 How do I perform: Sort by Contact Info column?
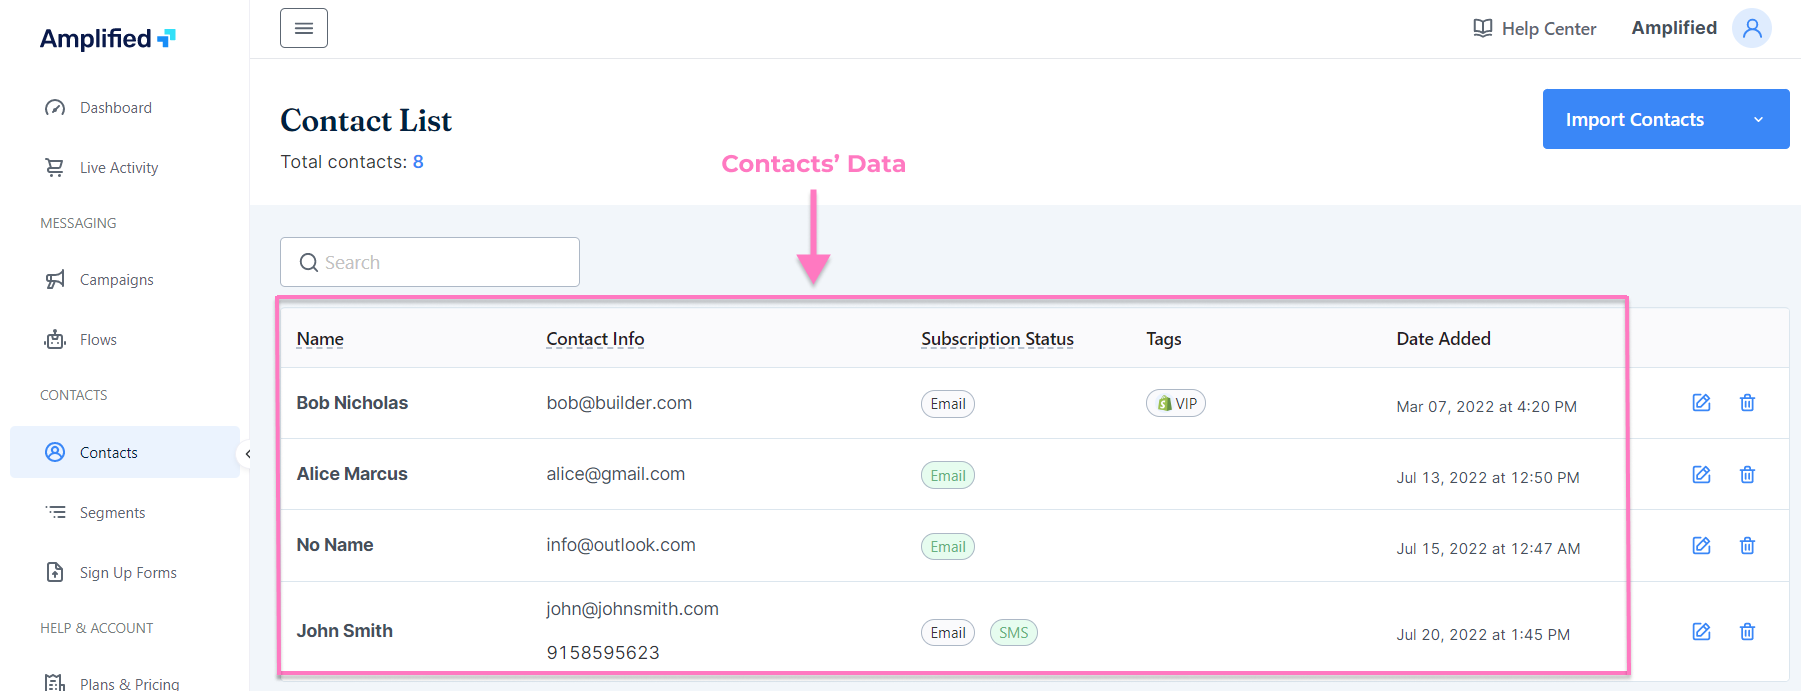pos(595,339)
